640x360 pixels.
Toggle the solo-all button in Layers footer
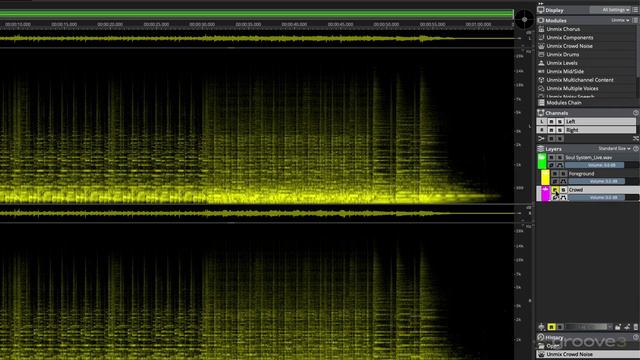tap(560, 327)
